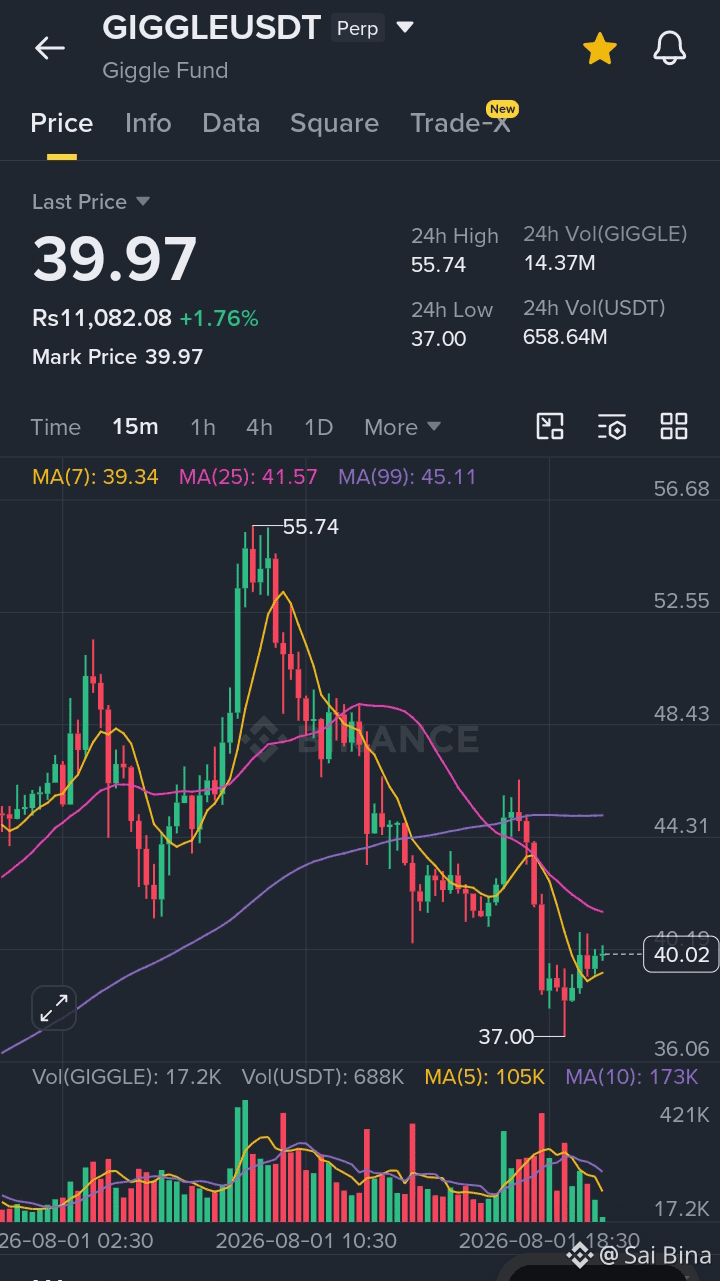Image resolution: width=720 pixels, height=1281 pixels.
Task: Tap the Perp contract badge
Action: point(357,28)
